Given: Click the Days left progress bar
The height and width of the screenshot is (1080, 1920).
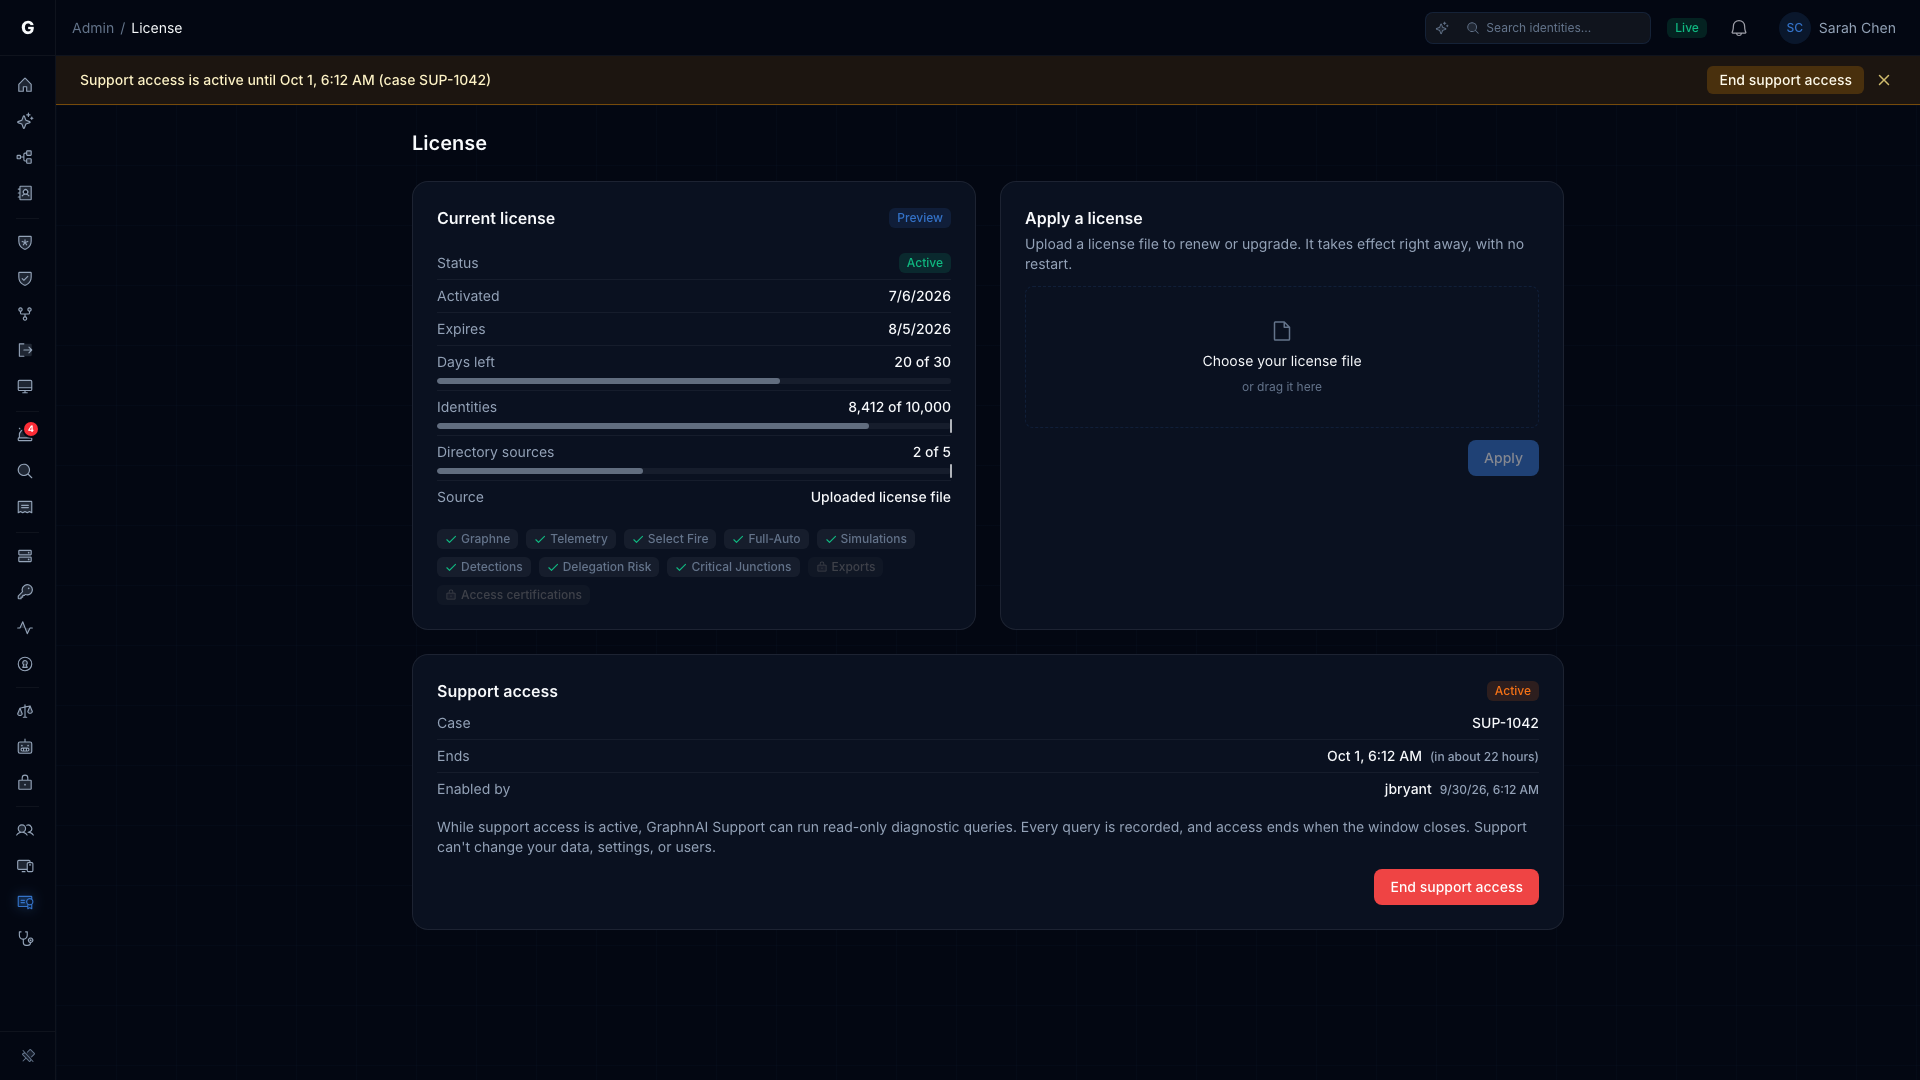Looking at the screenshot, I should [694, 381].
